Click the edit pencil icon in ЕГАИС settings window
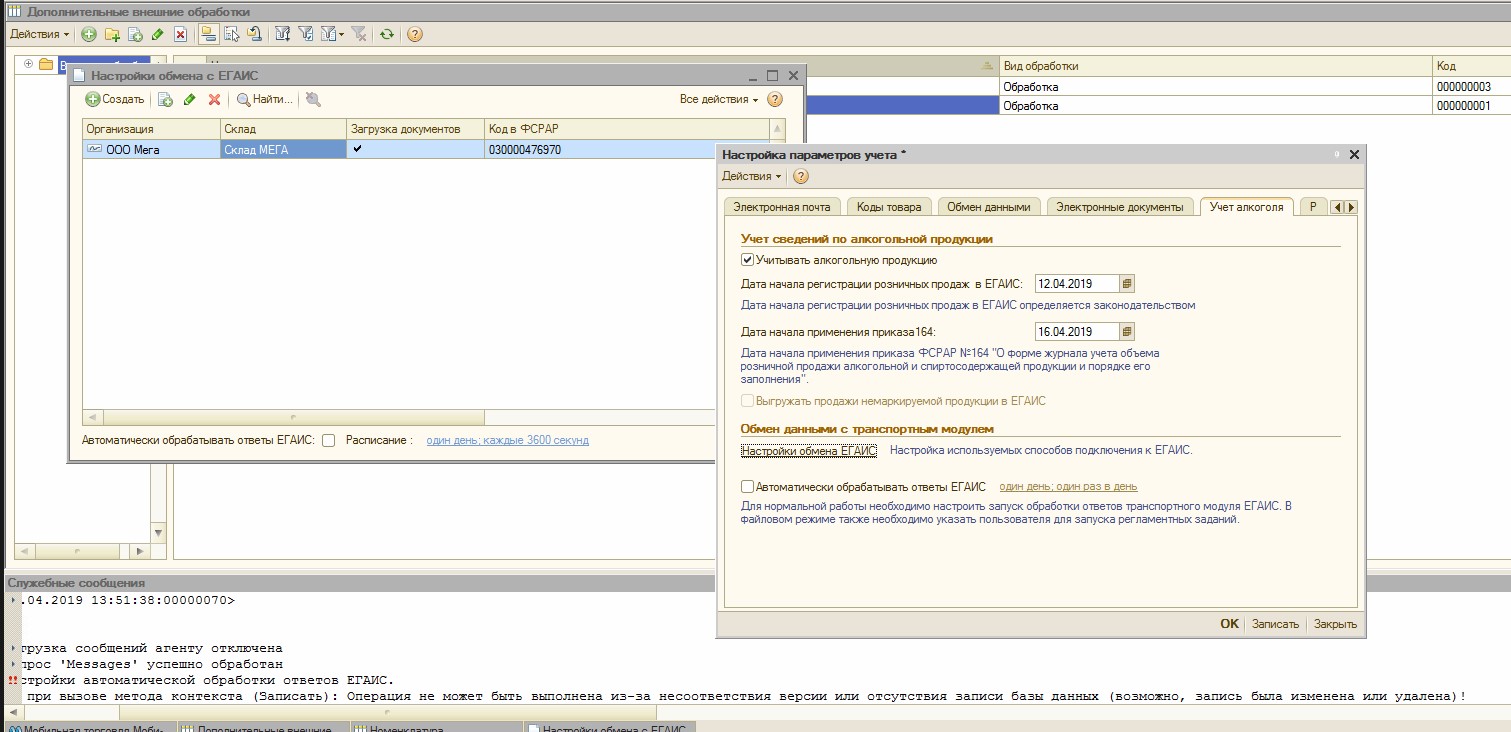The height and width of the screenshot is (732, 1511). click(x=189, y=99)
